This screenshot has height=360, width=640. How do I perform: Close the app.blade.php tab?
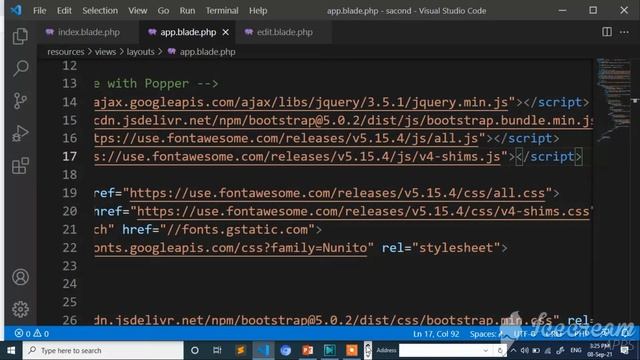[226, 32]
